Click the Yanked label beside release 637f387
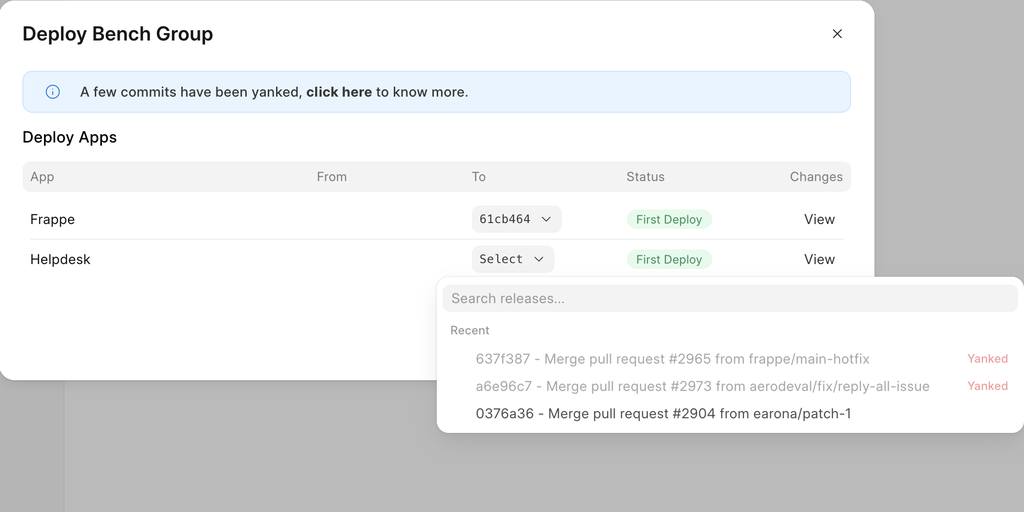Screen dimensions: 1024x512 (987, 359)
